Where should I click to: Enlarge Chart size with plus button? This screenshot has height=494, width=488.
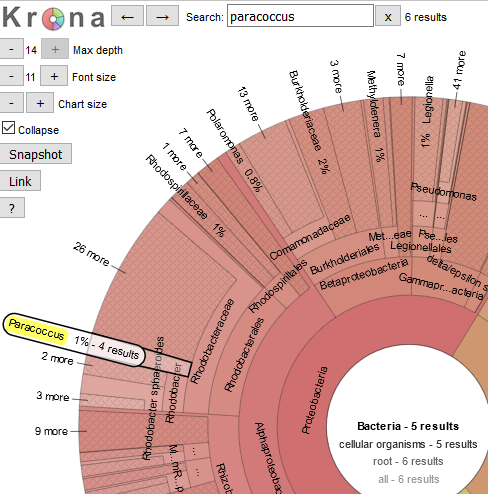tap(40, 103)
